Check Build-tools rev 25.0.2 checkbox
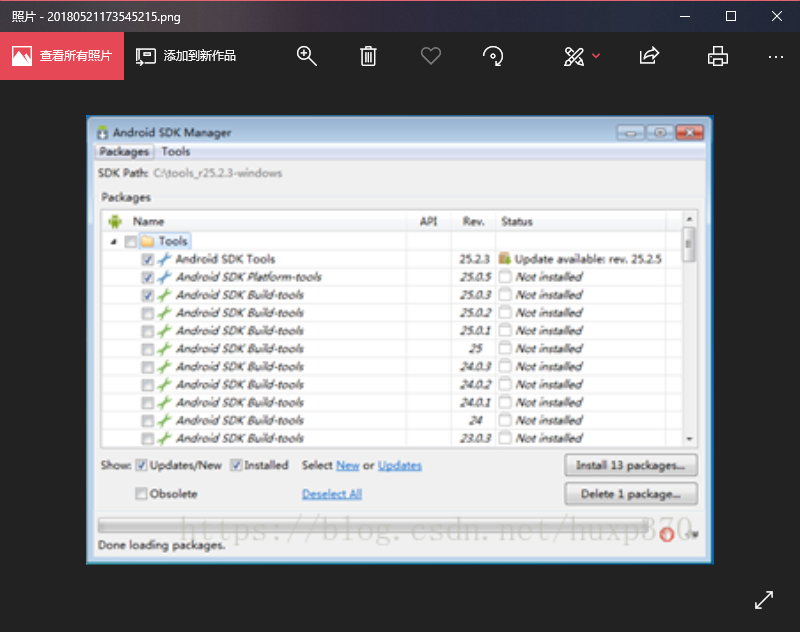 click(x=147, y=313)
